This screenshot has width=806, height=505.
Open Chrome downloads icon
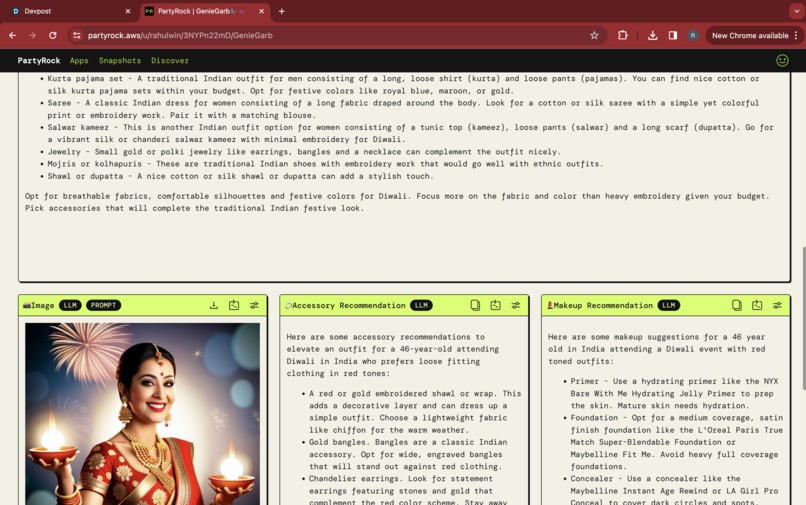click(652, 35)
